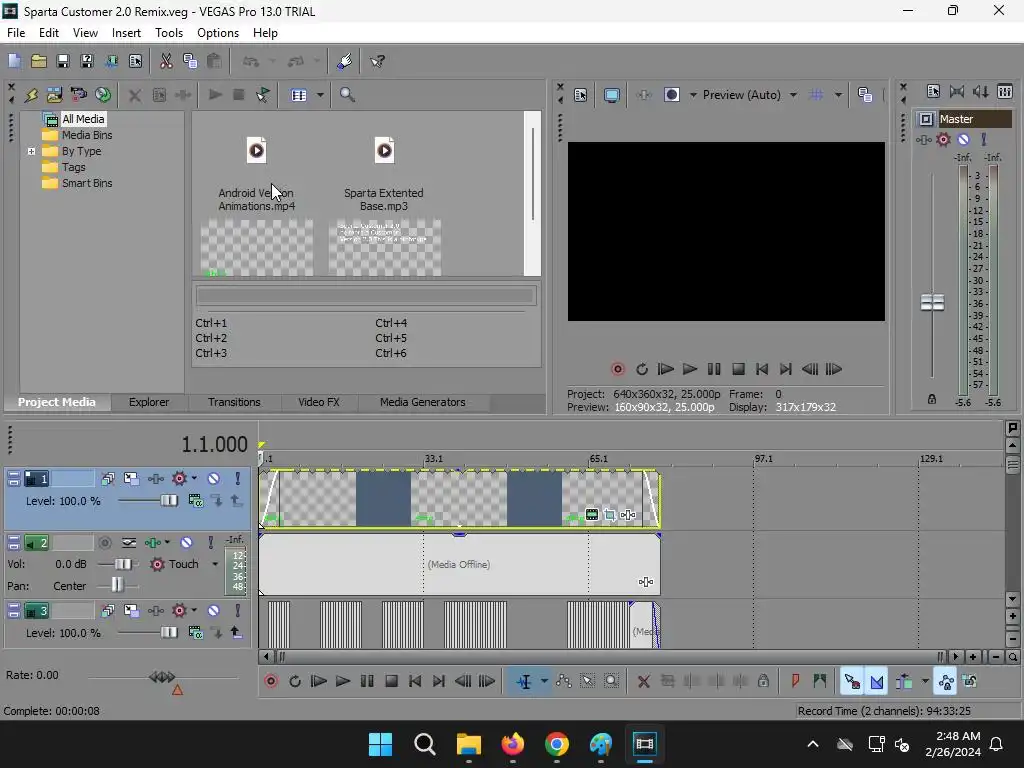
Task: Click the Copy icon in main toolbar
Action: point(190,61)
